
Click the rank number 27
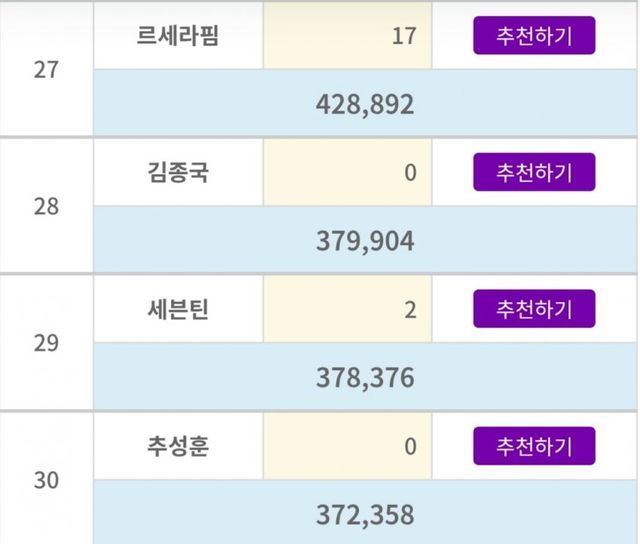[46, 71]
